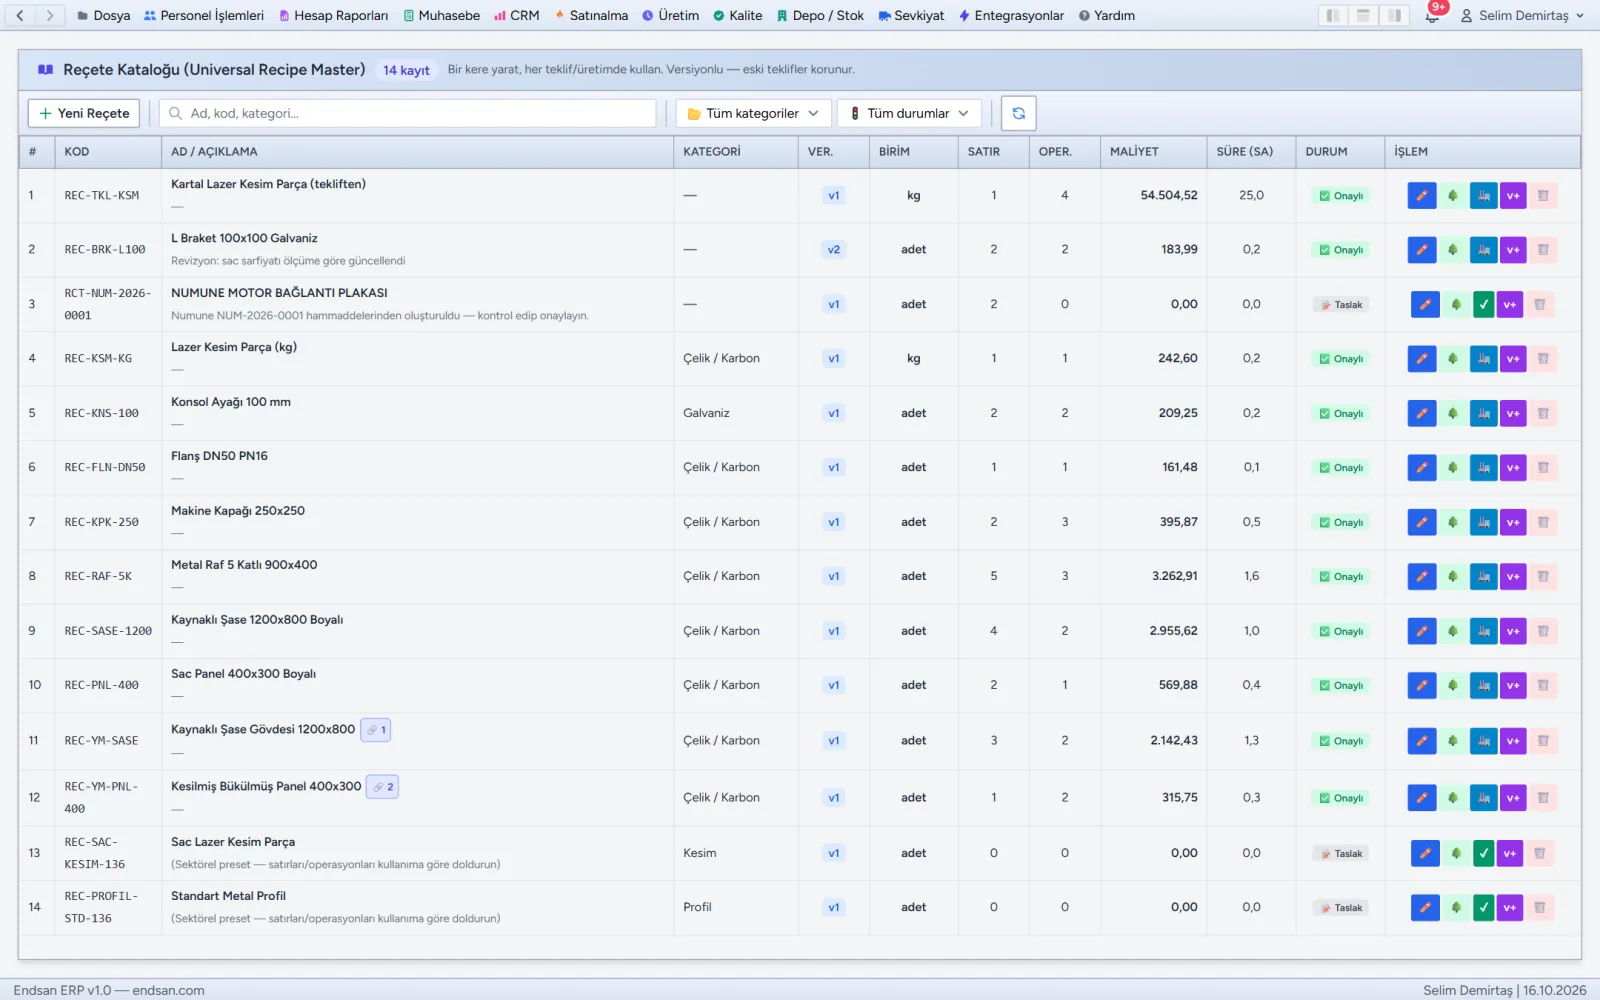Click the trash delete icon for REC-KNS-100
This screenshot has height=1000, width=1600.
pos(1543,413)
